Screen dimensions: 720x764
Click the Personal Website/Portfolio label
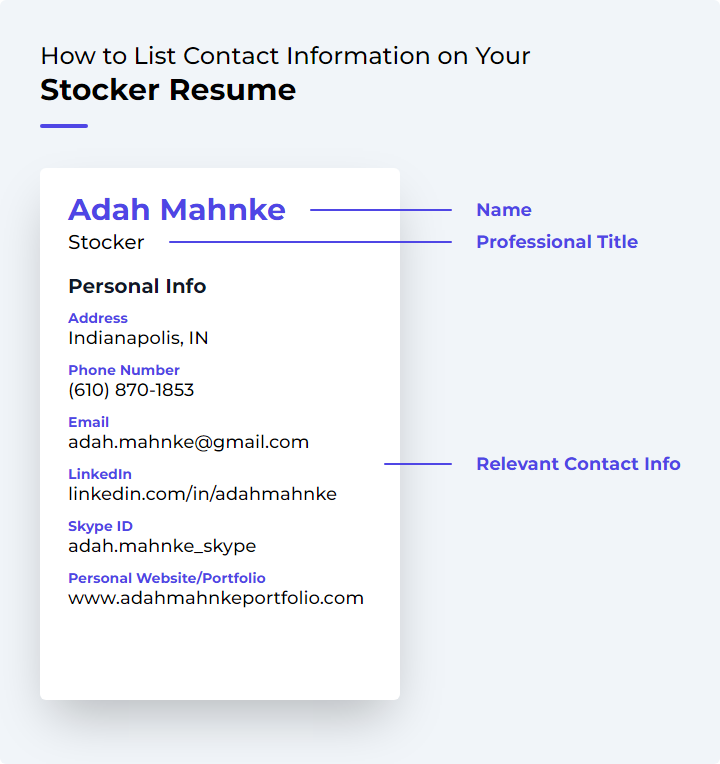[x=167, y=578]
